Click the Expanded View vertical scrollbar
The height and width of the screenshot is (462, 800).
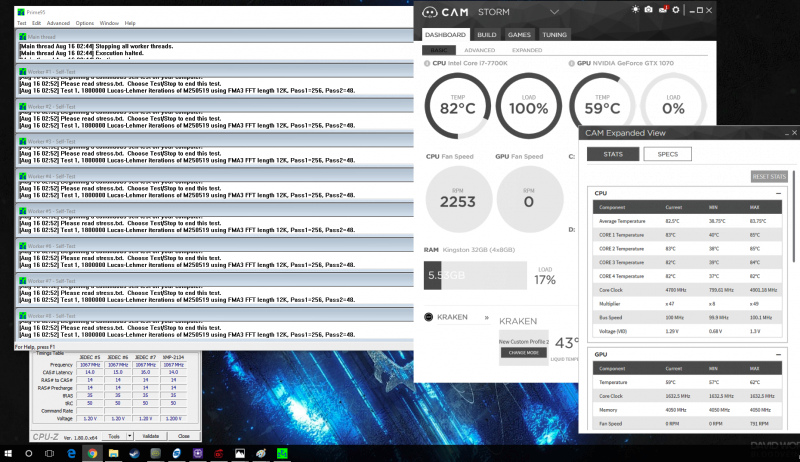coord(793,217)
